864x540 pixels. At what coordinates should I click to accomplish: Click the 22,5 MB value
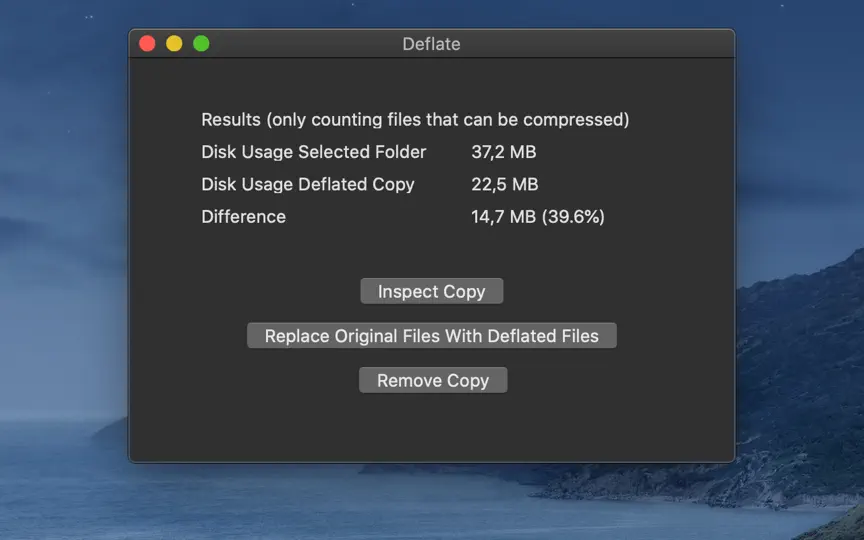(x=504, y=185)
